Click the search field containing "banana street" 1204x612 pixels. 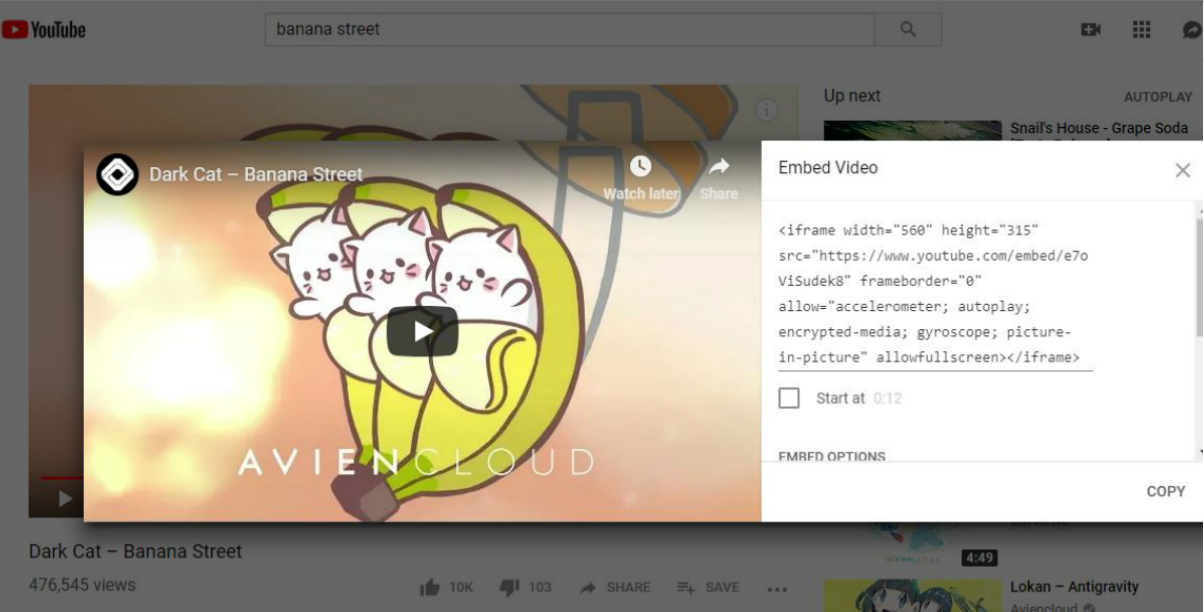569,29
